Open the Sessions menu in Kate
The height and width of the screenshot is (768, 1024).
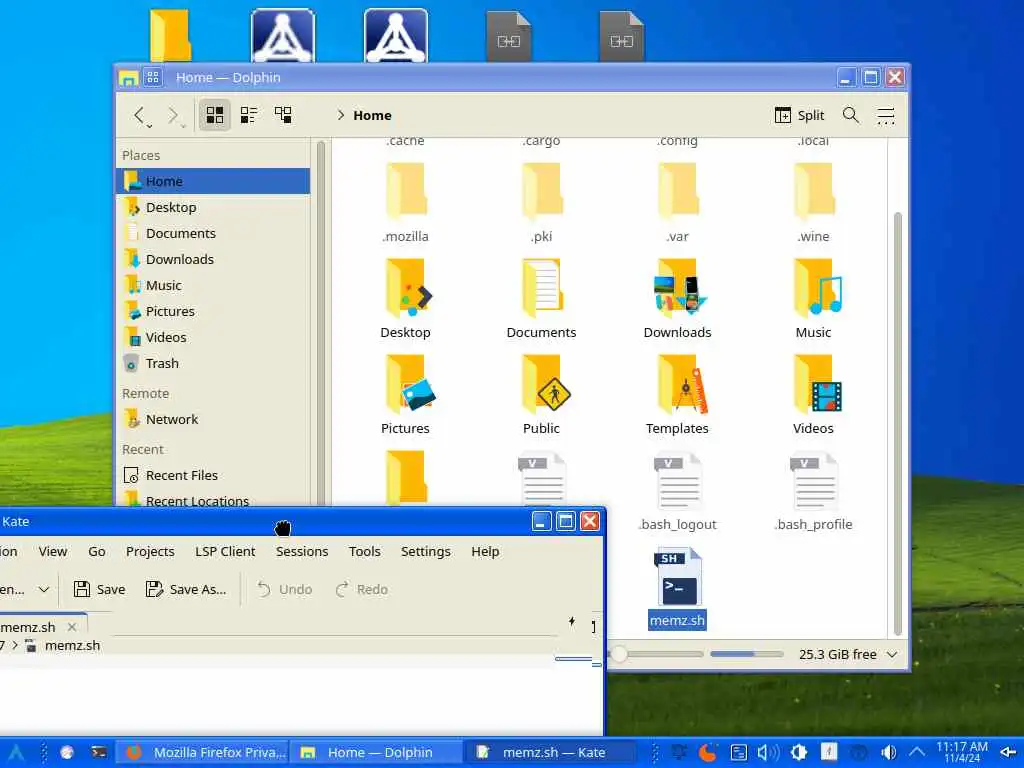[302, 551]
